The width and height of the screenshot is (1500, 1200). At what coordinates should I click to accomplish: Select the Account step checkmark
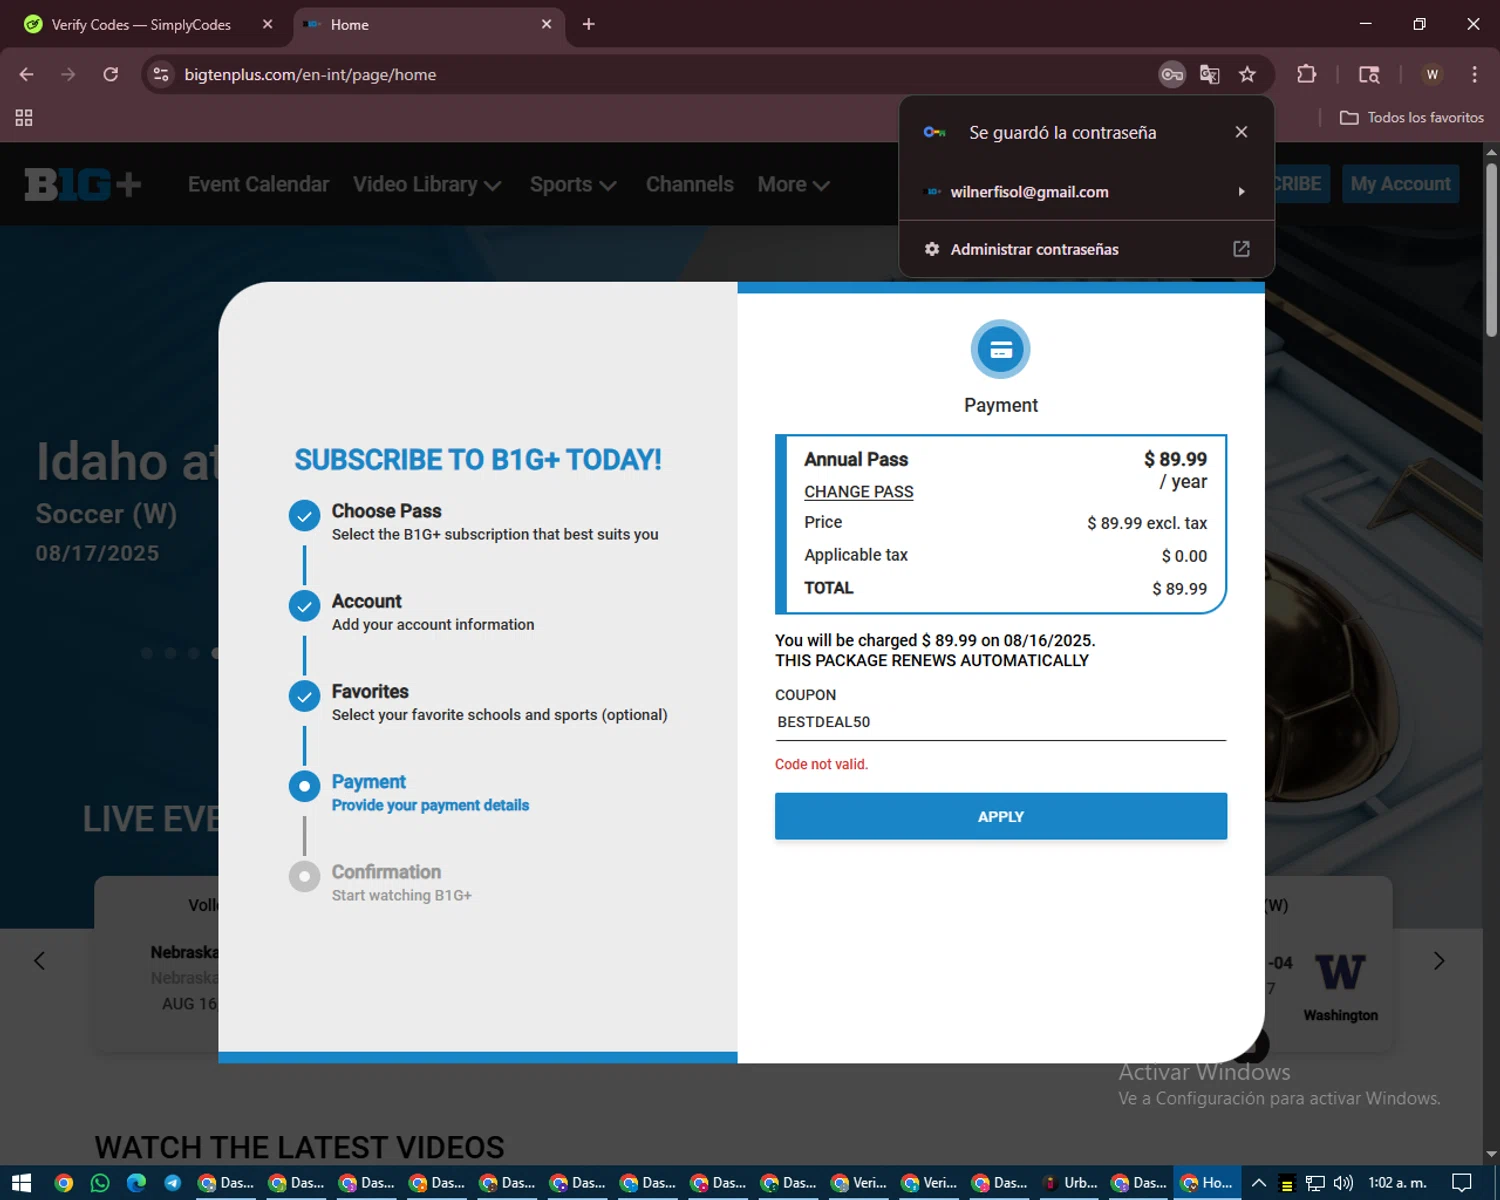(x=304, y=606)
